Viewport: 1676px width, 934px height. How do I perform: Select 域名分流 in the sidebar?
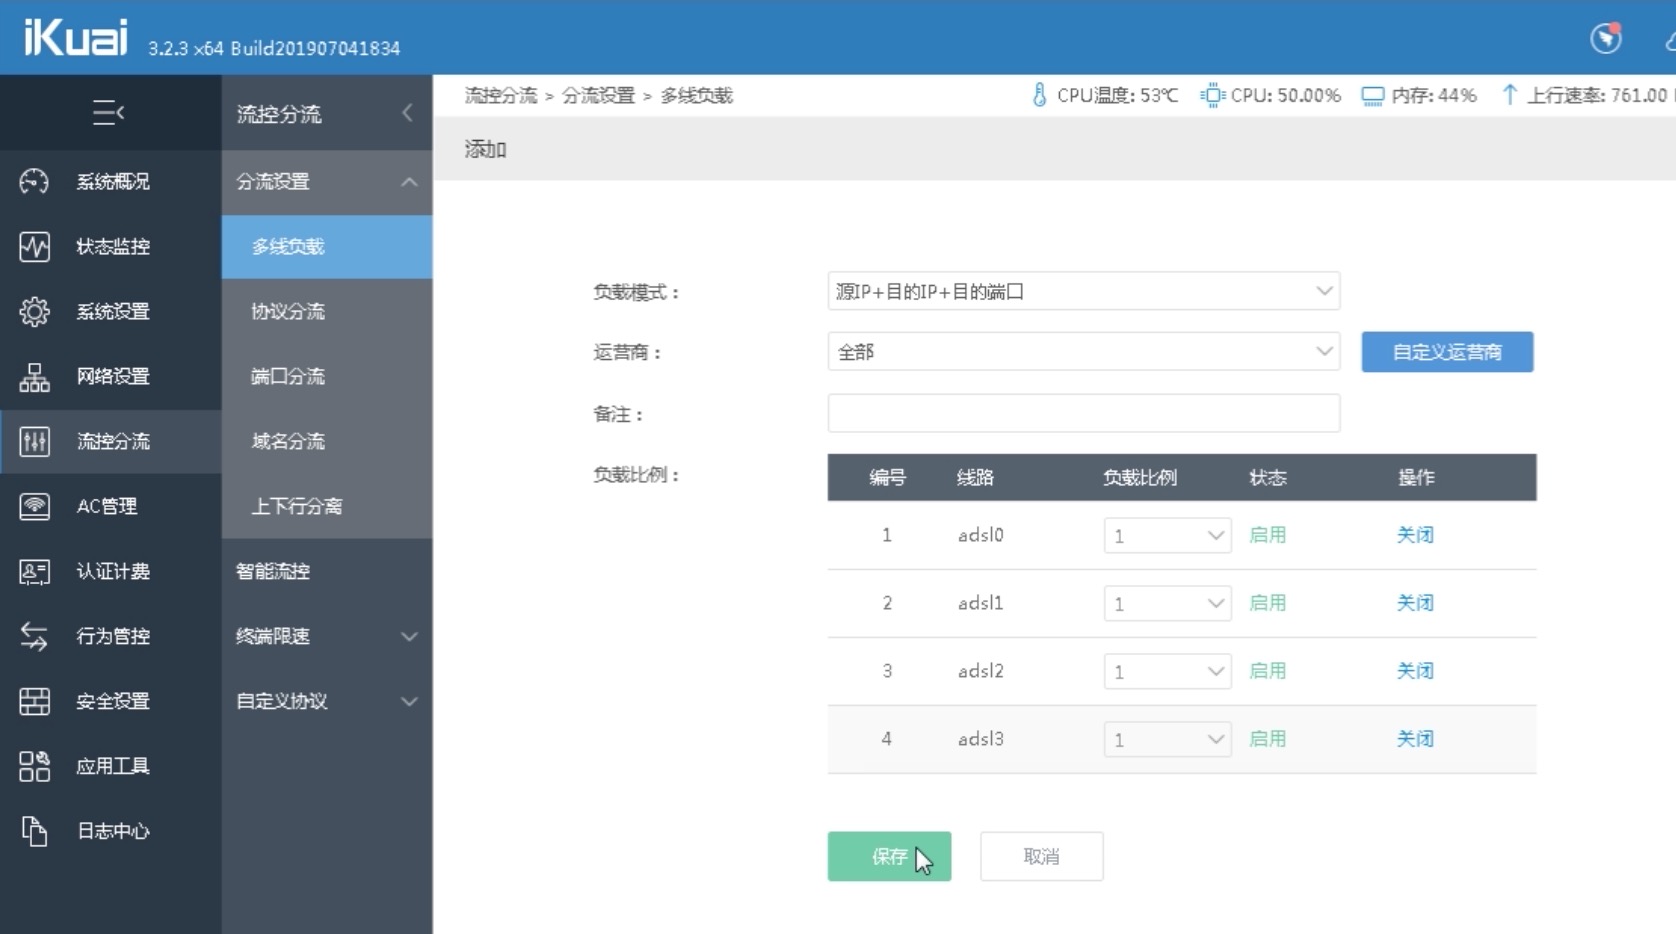click(x=289, y=441)
